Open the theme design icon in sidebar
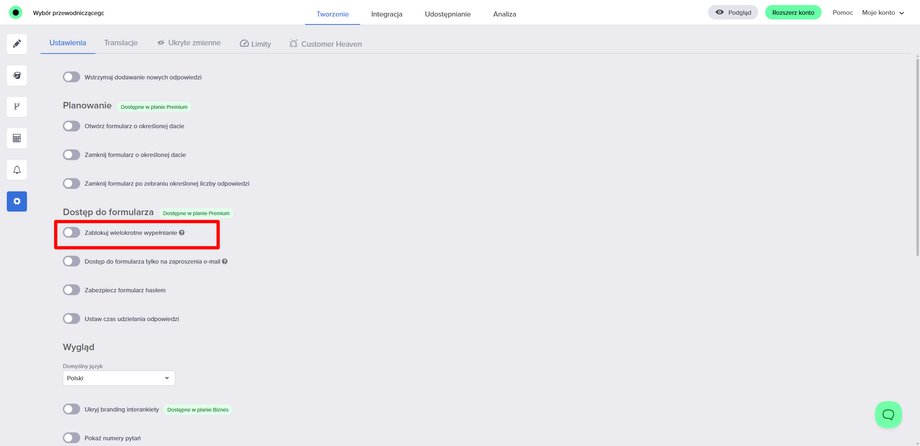The width and height of the screenshot is (920, 446). coord(17,75)
